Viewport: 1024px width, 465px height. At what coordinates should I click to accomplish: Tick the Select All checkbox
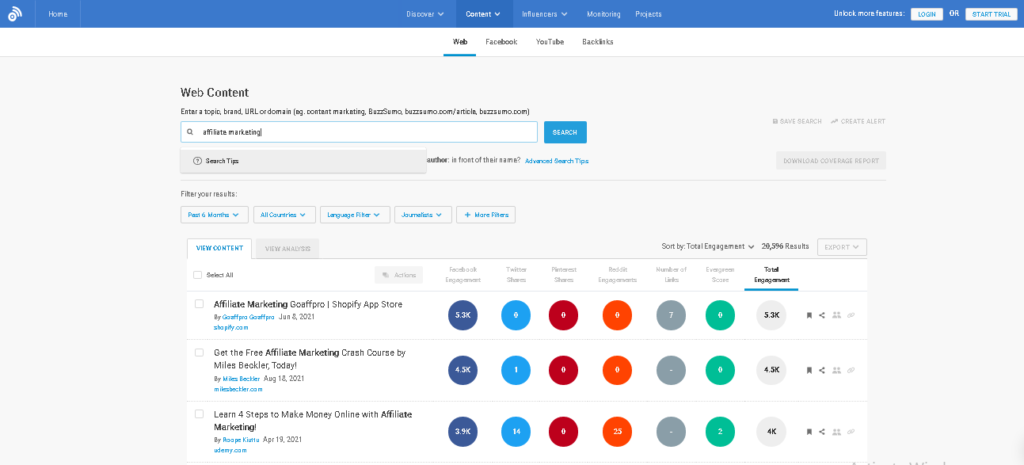point(198,275)
